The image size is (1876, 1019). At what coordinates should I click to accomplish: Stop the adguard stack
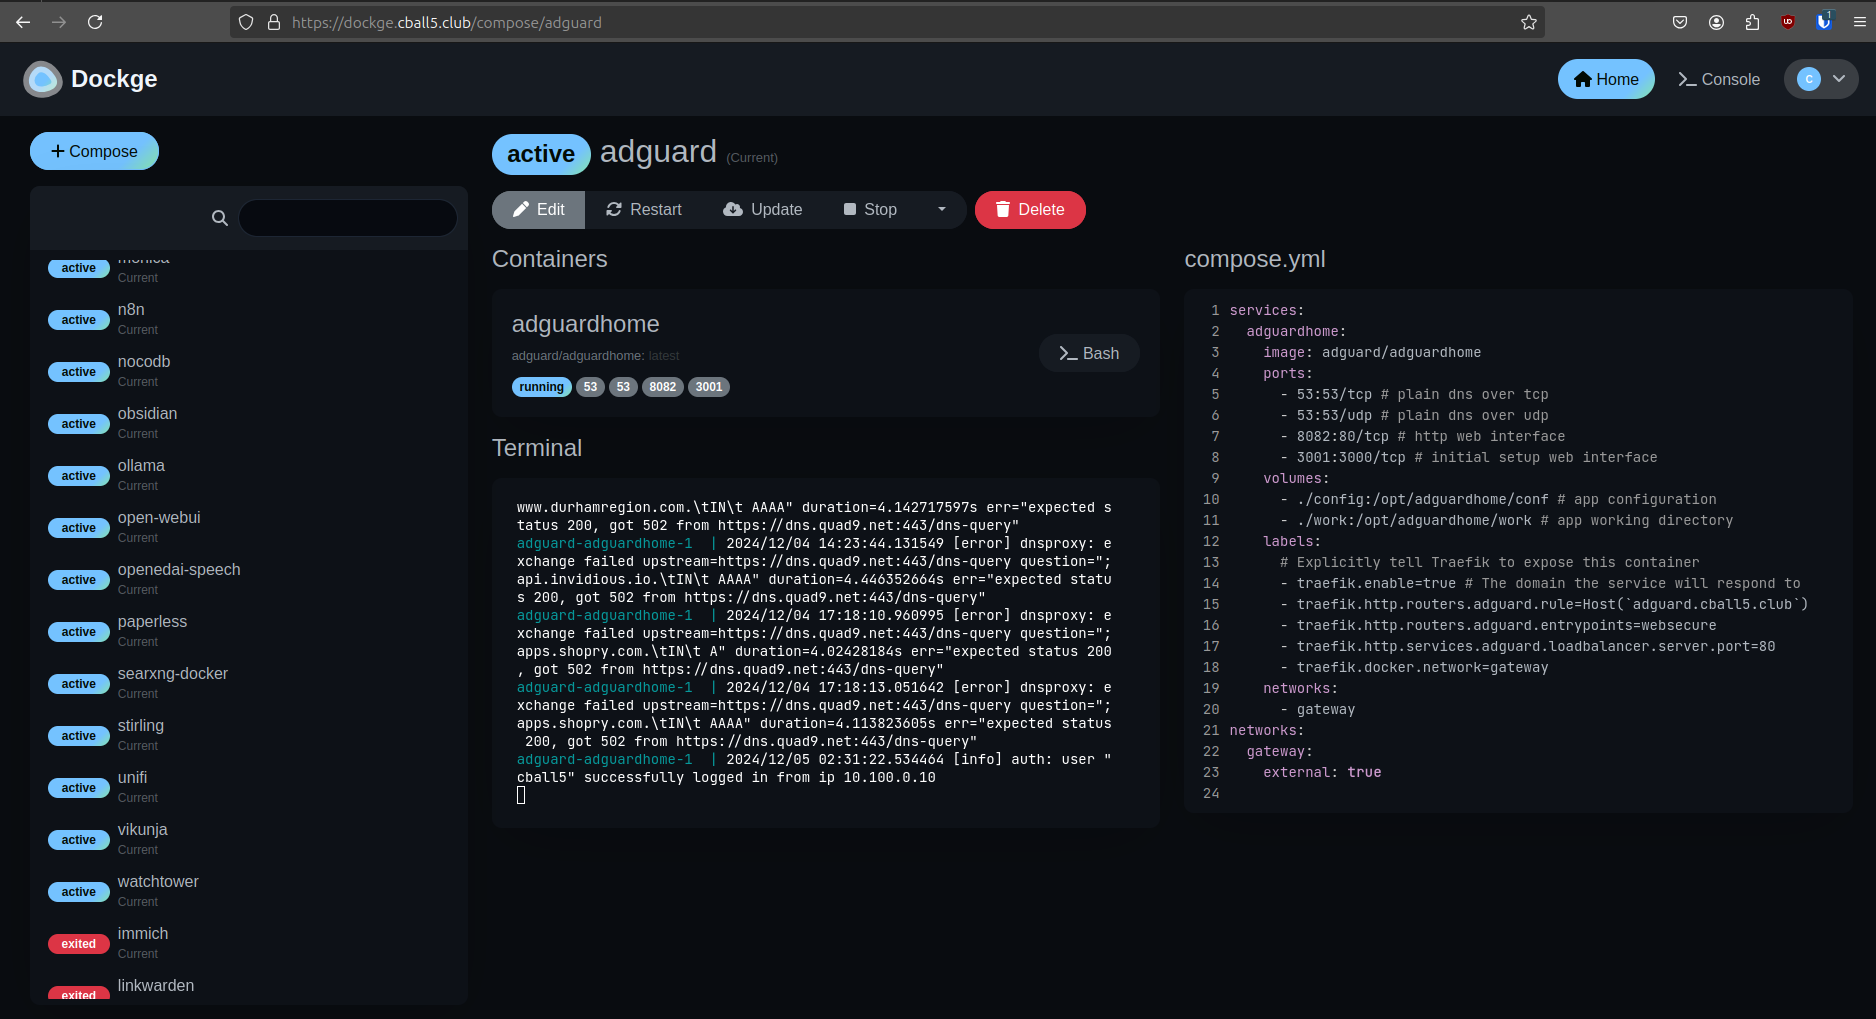pos(870,209)
